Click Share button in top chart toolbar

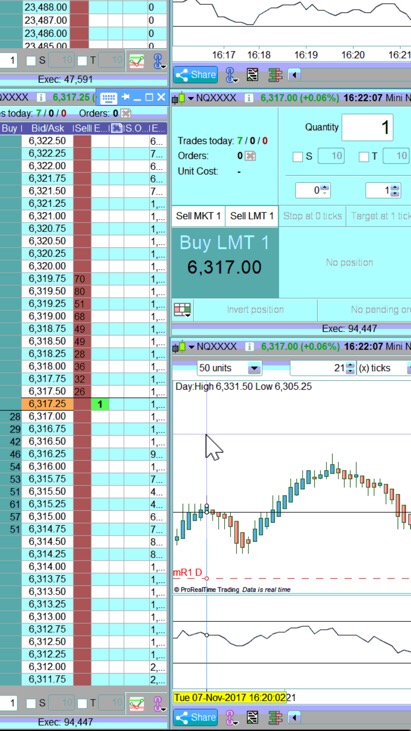click(195, 75)
